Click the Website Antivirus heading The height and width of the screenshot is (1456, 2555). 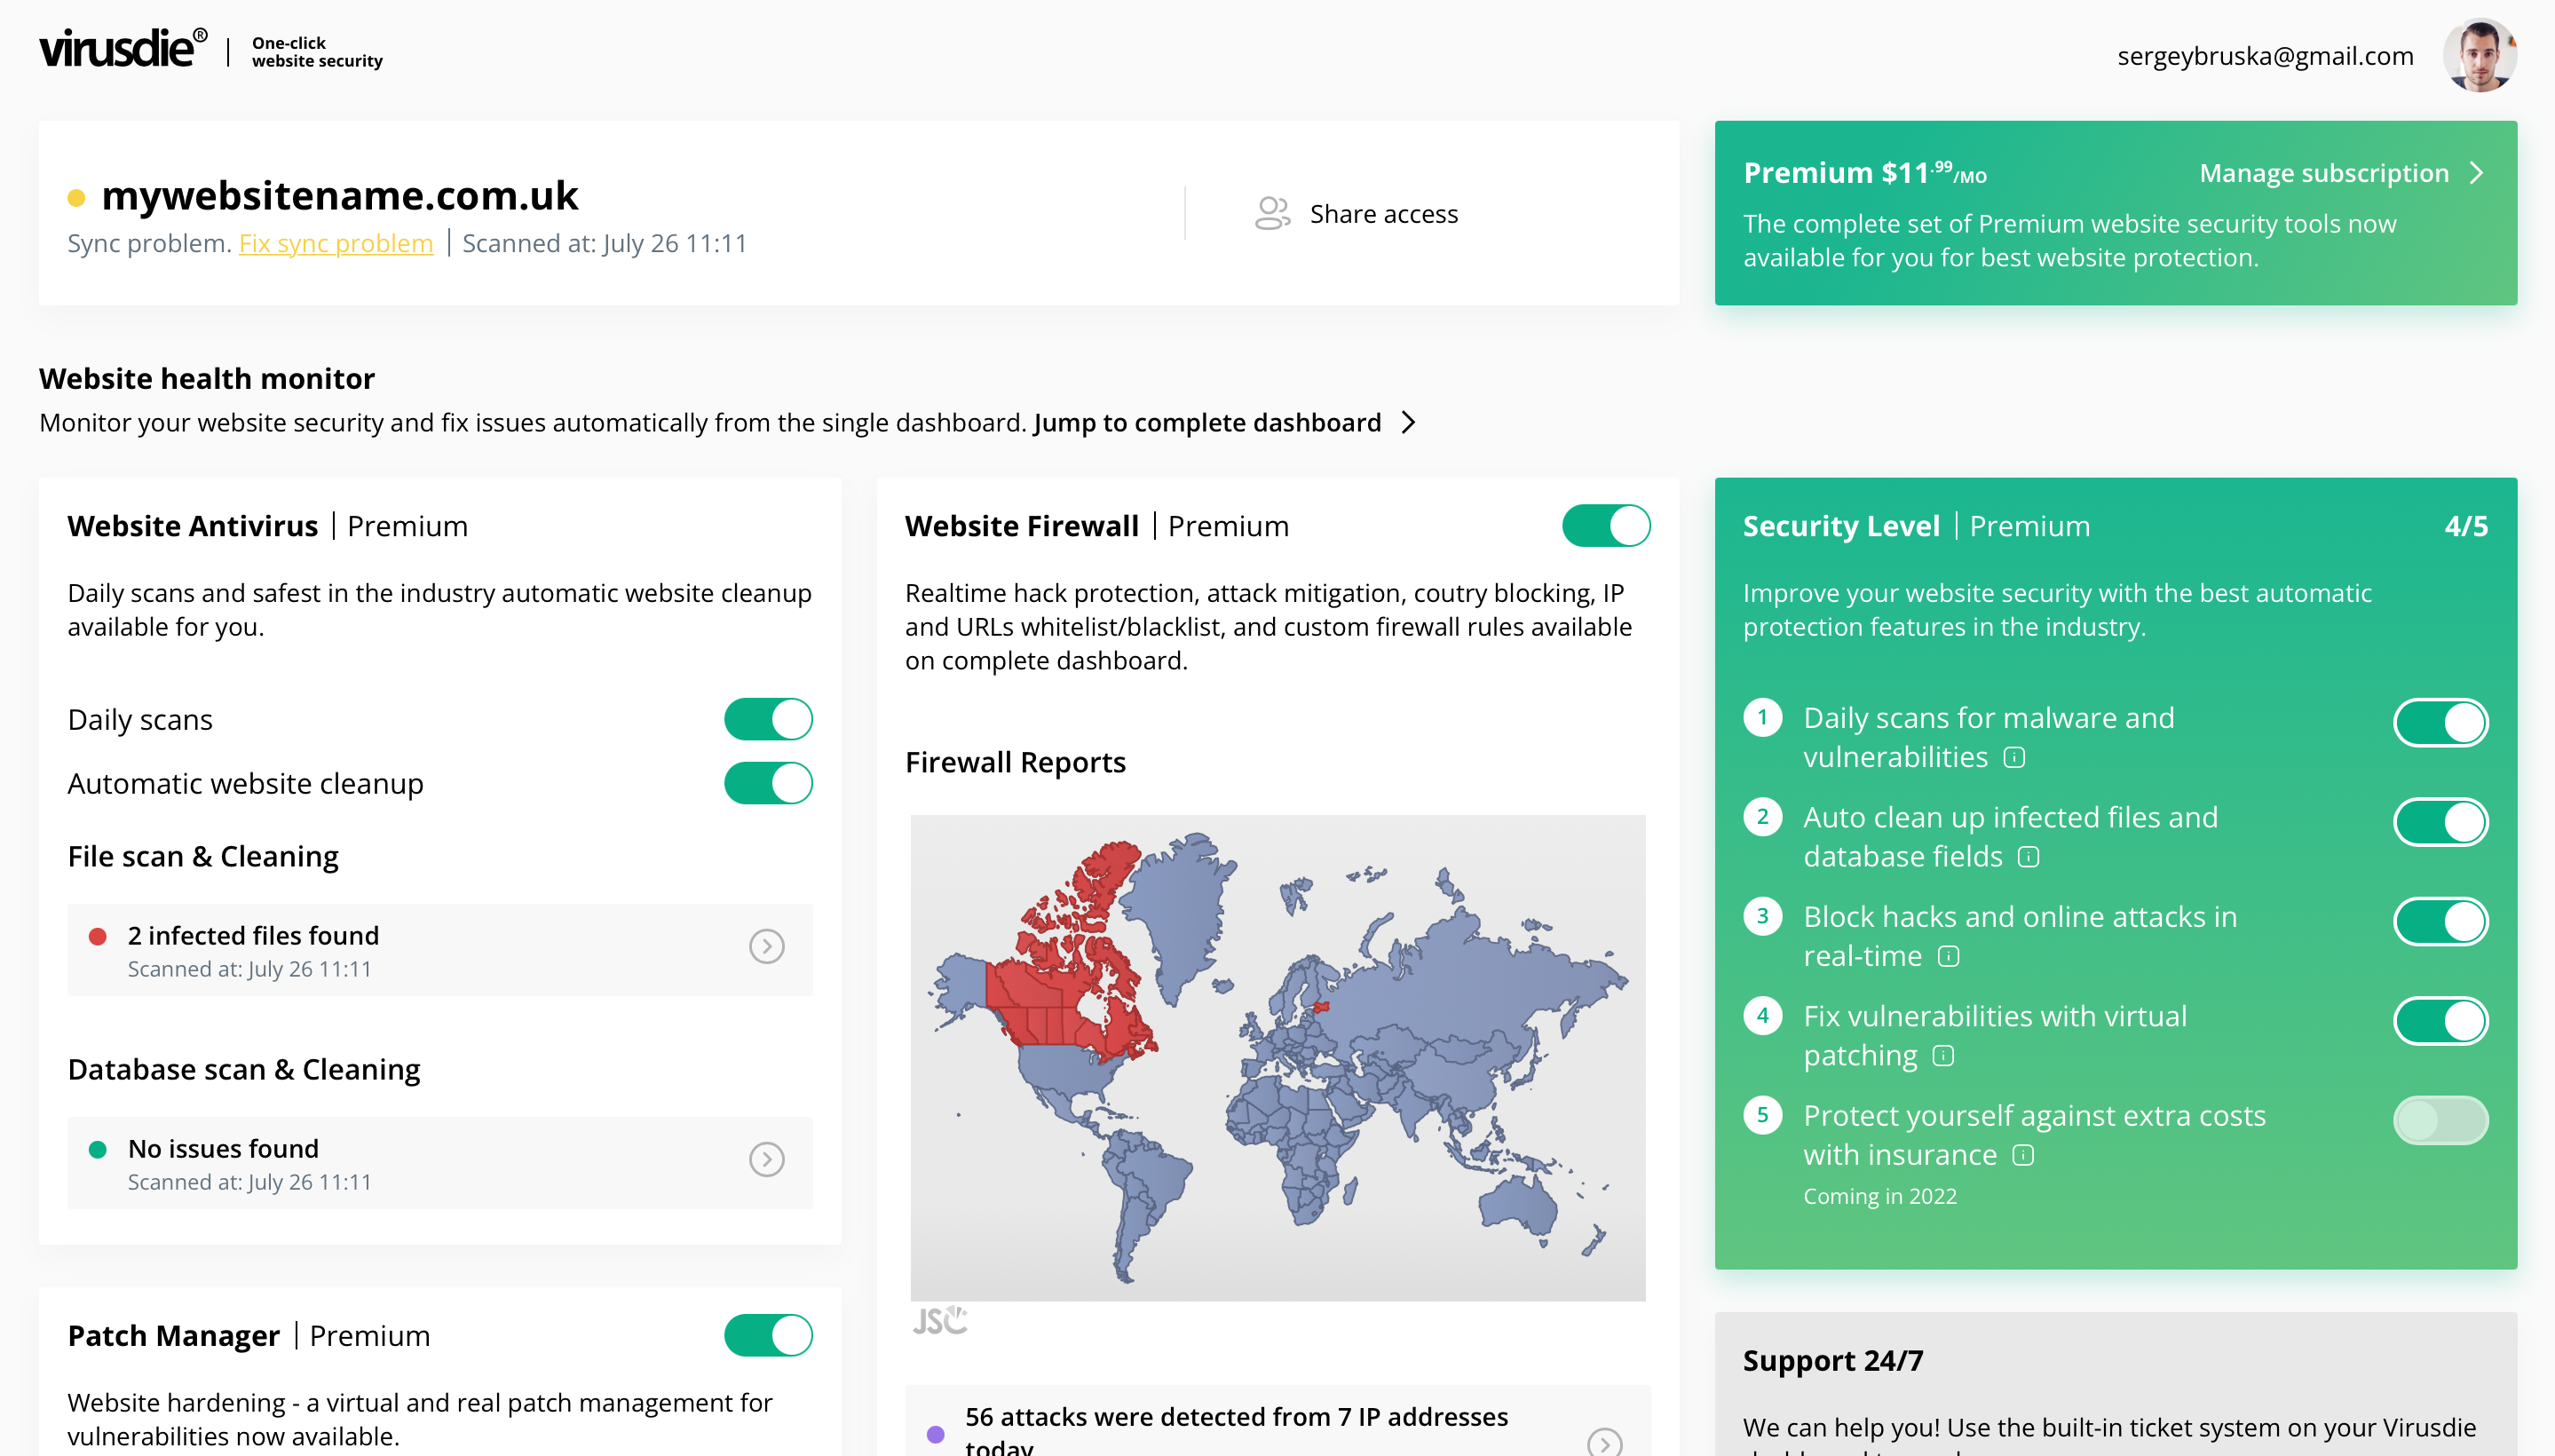tap(192, 526)
